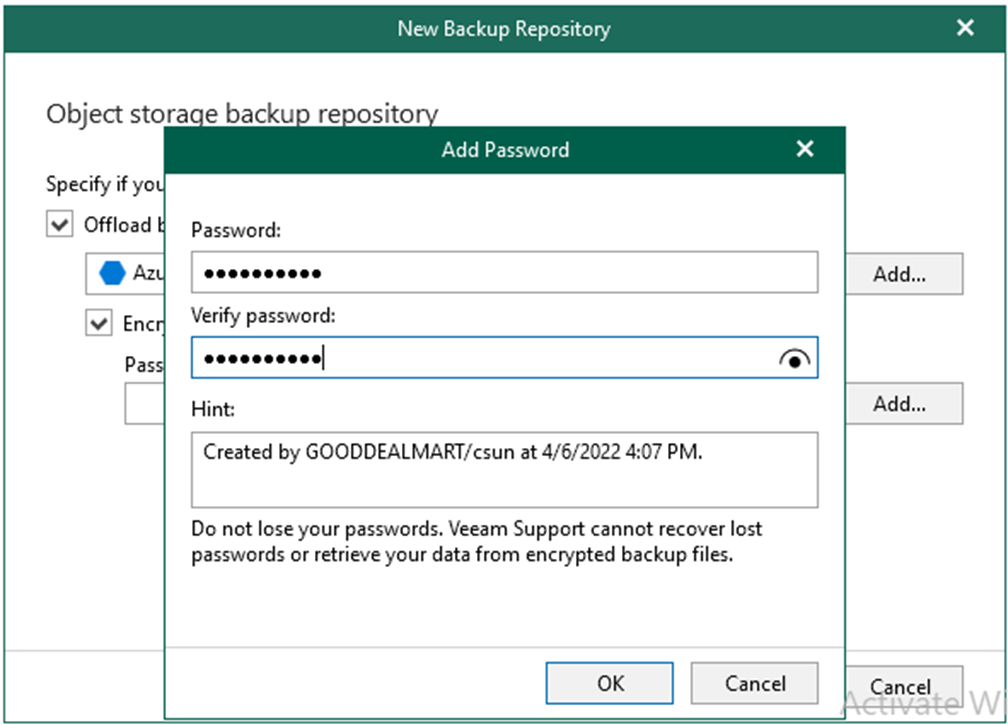Viewport: 1008px width, 725px height.
Task: Click the Verify password input field
Action: point(504,357)
